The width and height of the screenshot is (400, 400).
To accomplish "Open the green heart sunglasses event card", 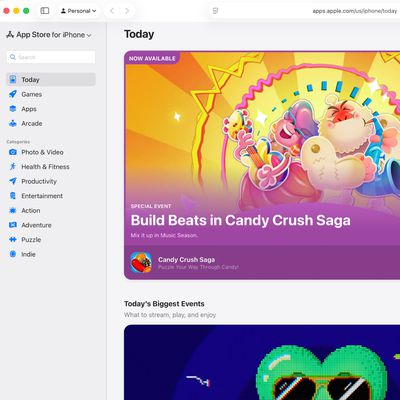I will pos(262,362).
